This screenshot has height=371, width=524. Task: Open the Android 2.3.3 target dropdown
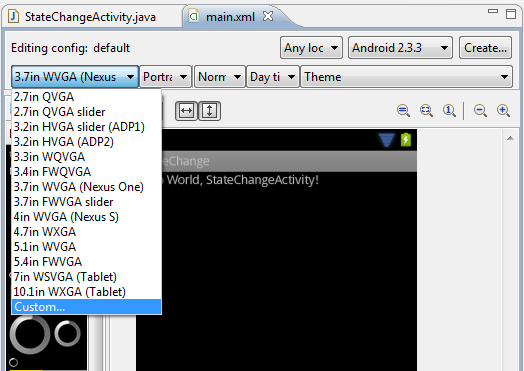point(400,48)
